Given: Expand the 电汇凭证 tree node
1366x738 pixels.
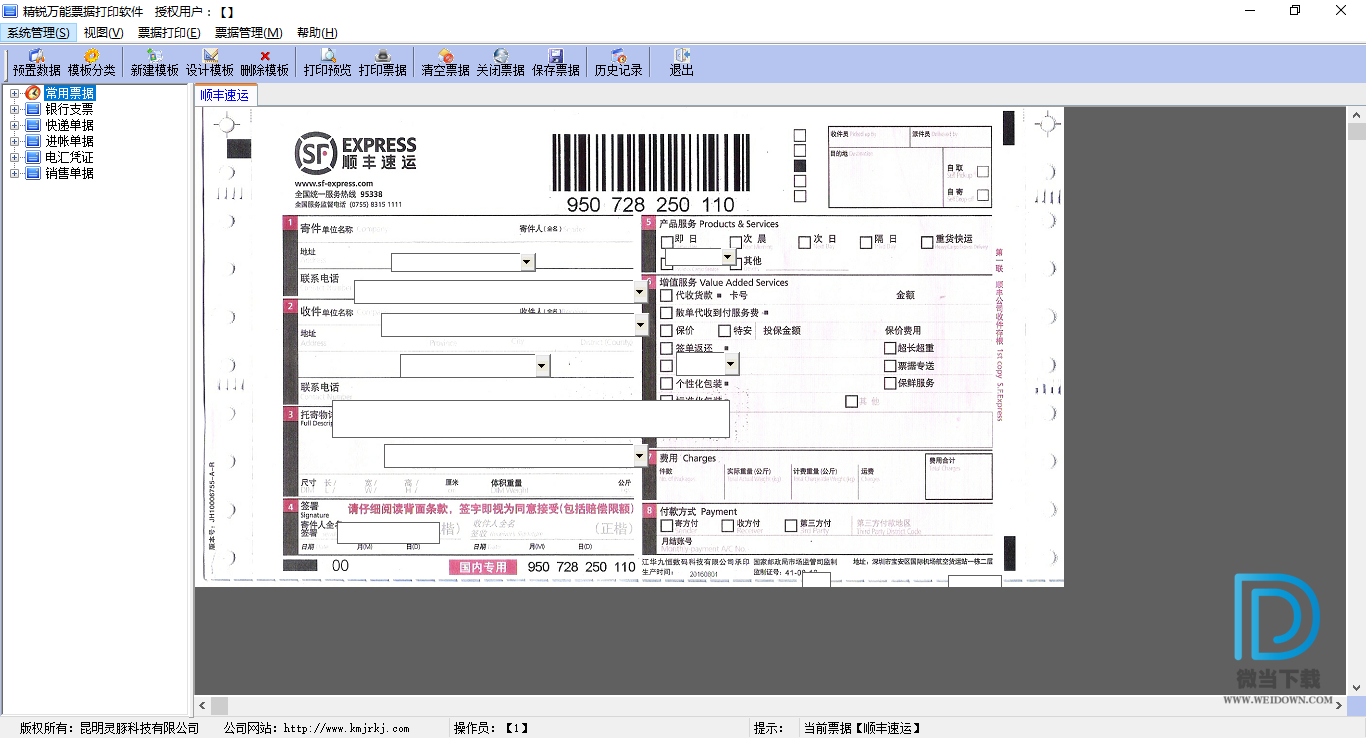Looking at the screenshot, I should (x=14, y=157).
